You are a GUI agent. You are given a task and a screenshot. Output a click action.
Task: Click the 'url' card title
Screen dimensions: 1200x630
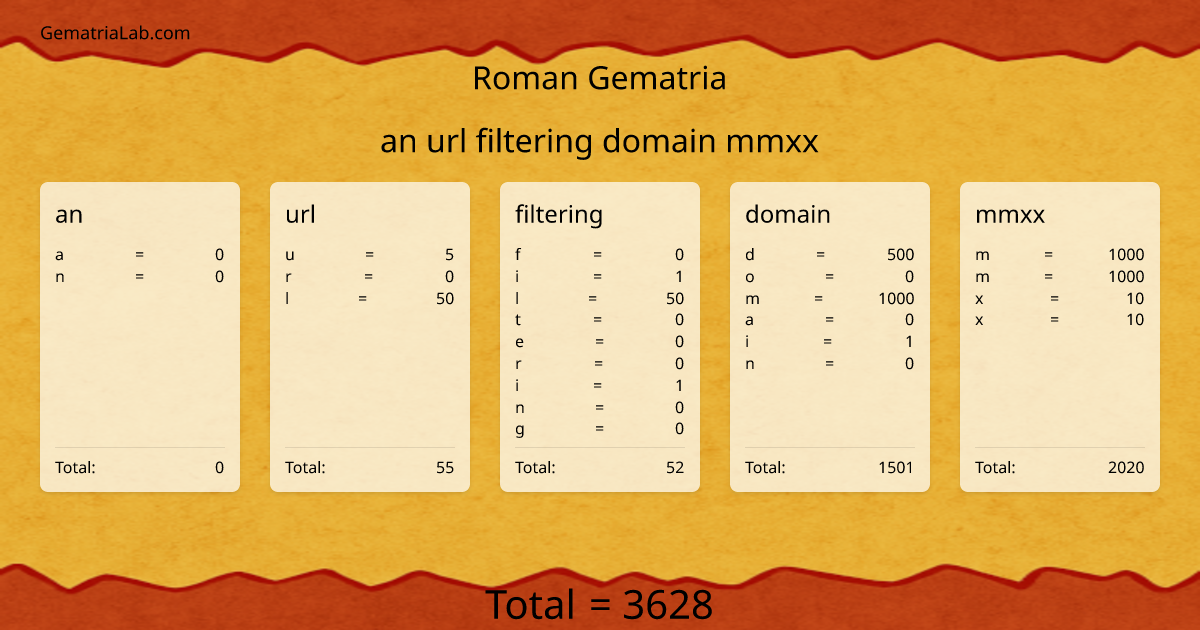(300, 214)
